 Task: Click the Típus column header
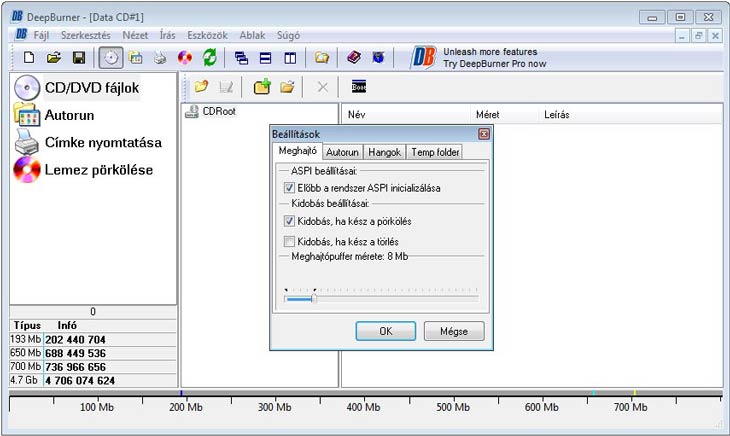27,325
